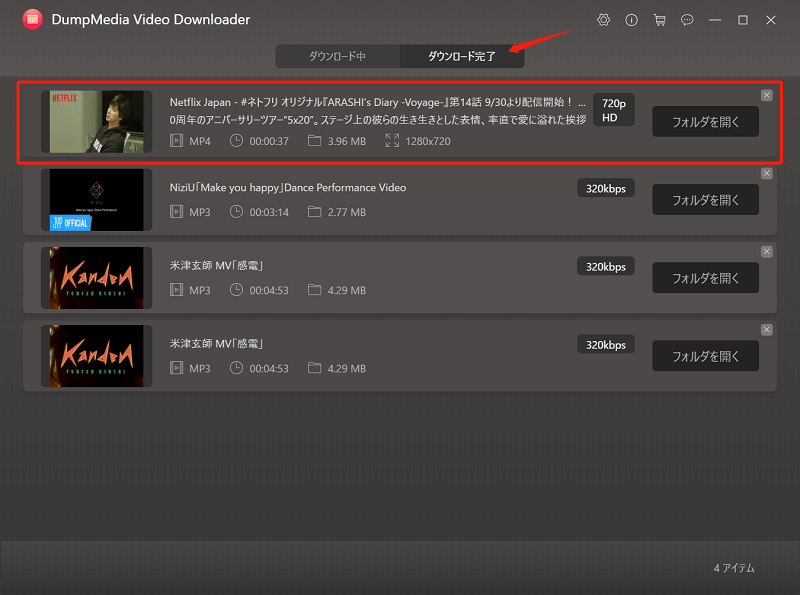
Task: Click the info icon in title bar
Action: pyautogui.click(x=631, y=20)
